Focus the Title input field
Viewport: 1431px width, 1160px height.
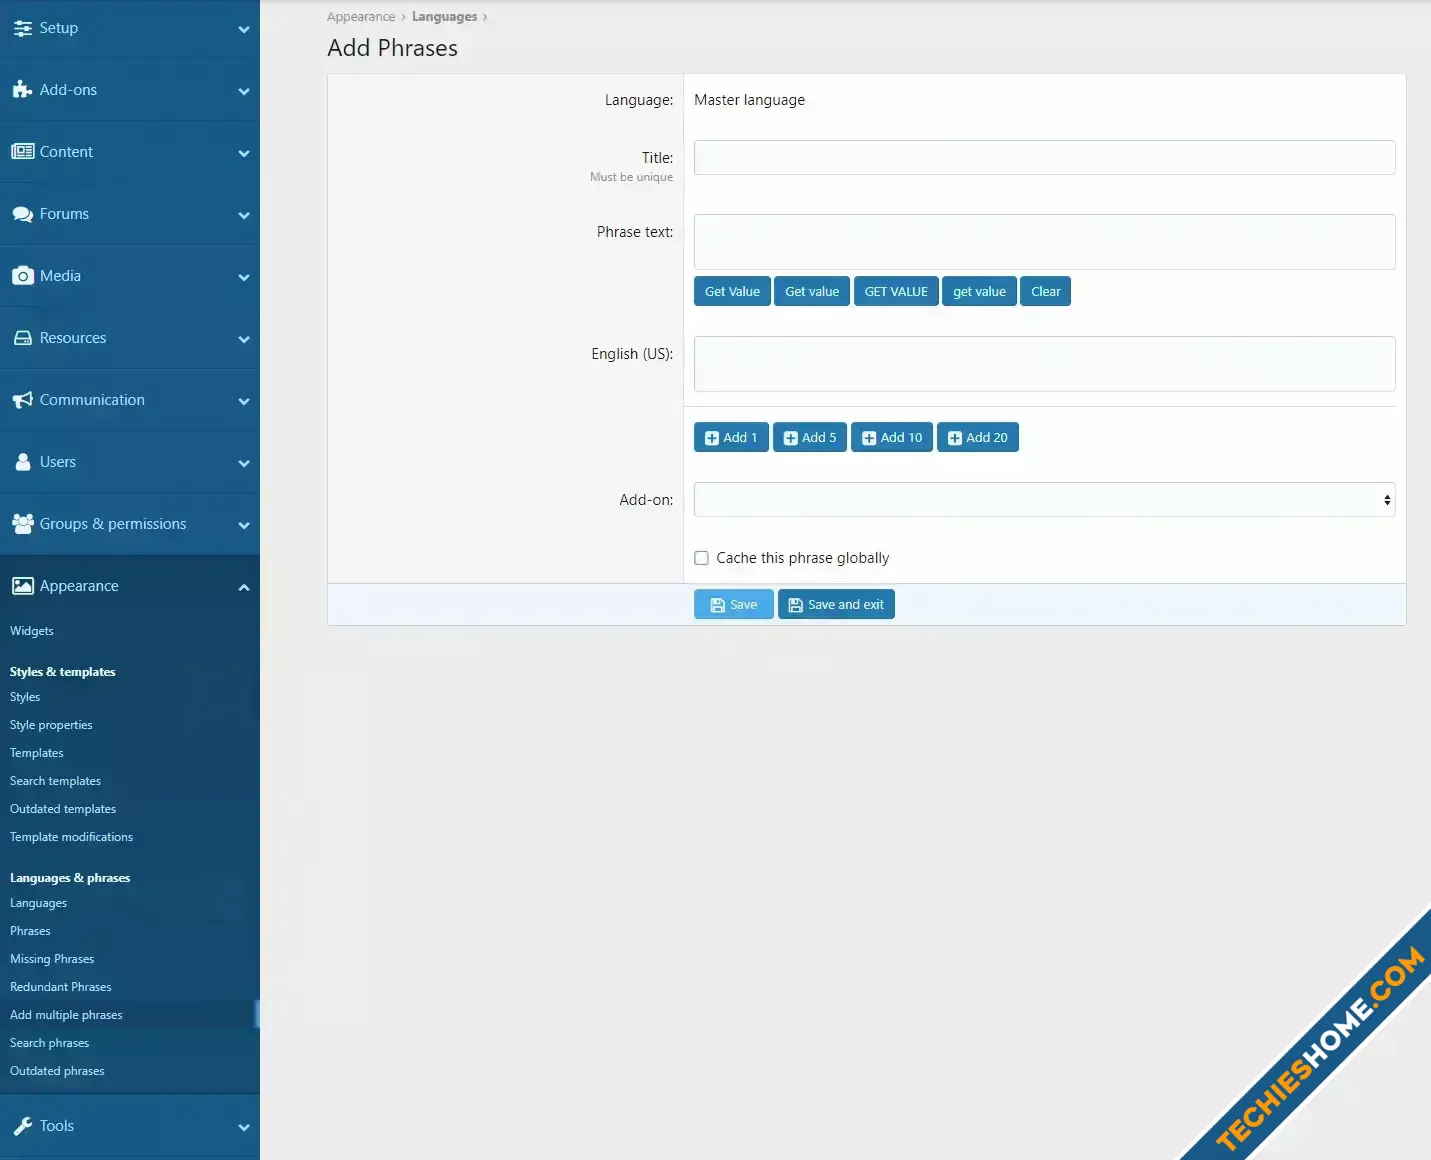tap(1044, 158)
